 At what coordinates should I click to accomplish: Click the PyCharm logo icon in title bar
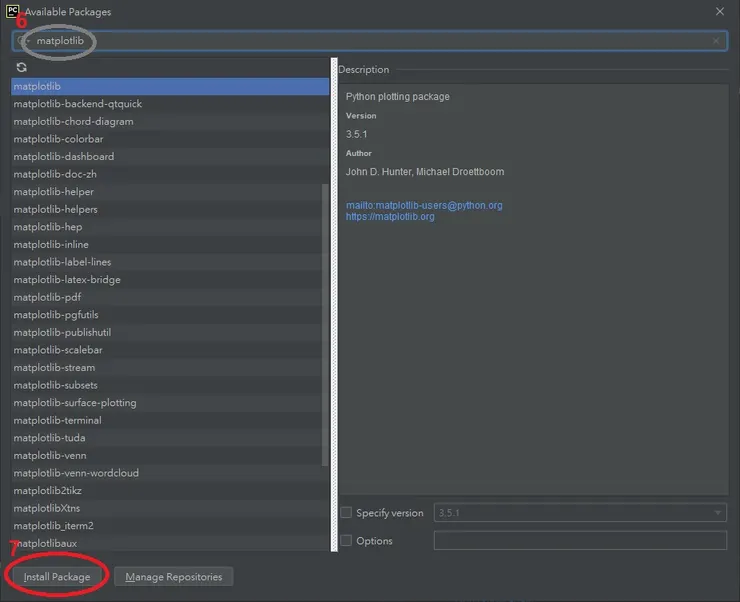12,11
